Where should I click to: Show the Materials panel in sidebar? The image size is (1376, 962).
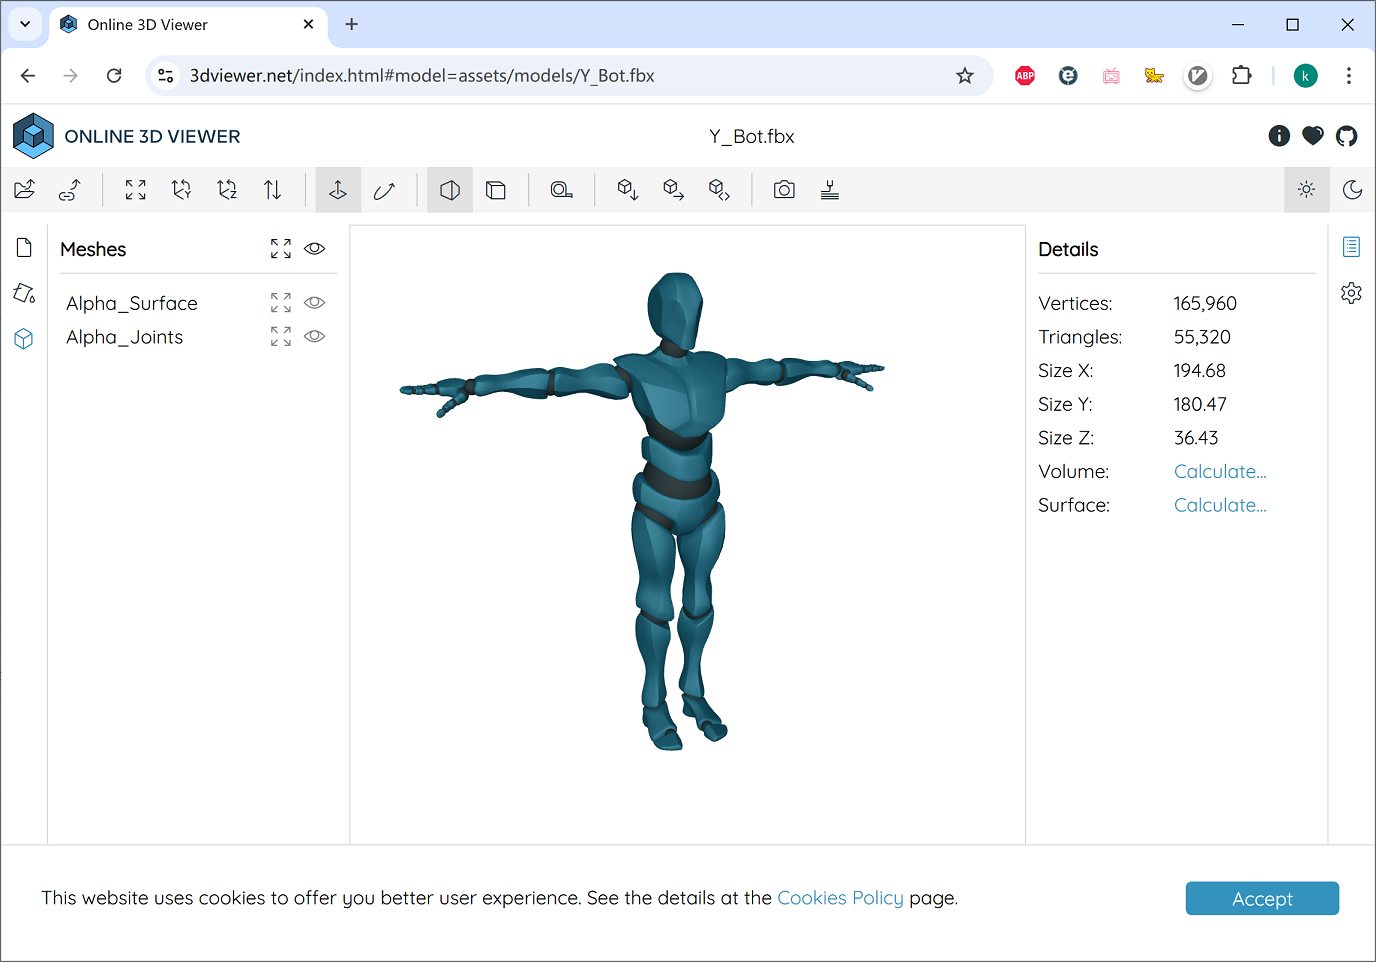tap(24, 293)
